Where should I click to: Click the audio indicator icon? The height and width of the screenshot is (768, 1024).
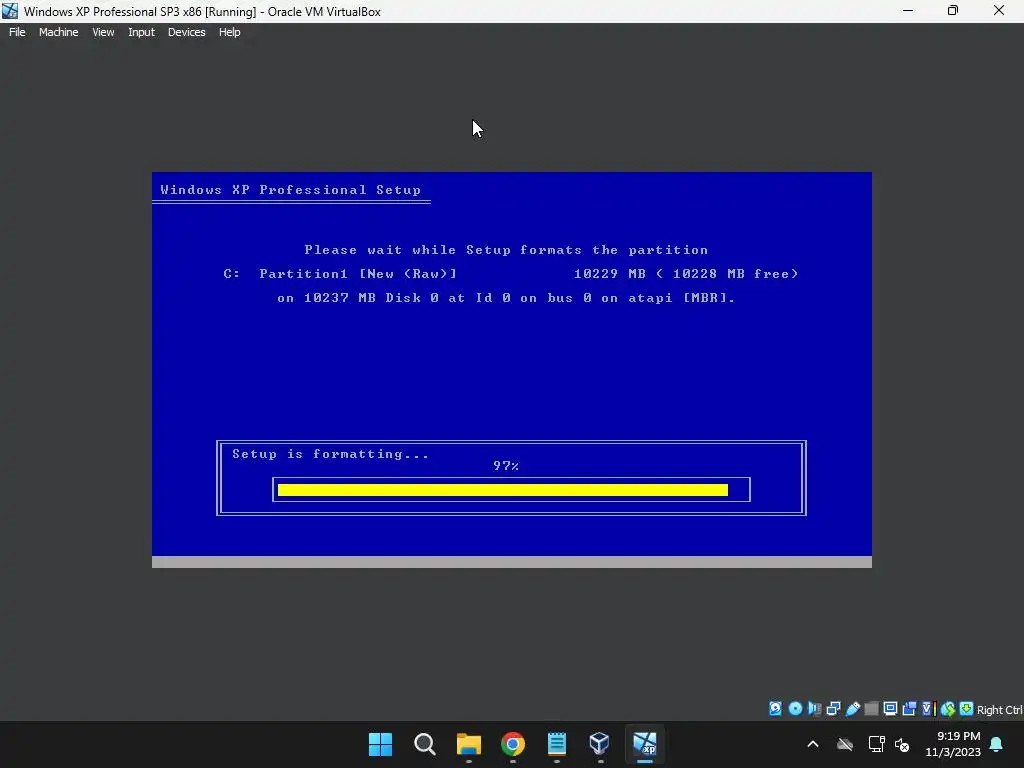tap(814, 709)
